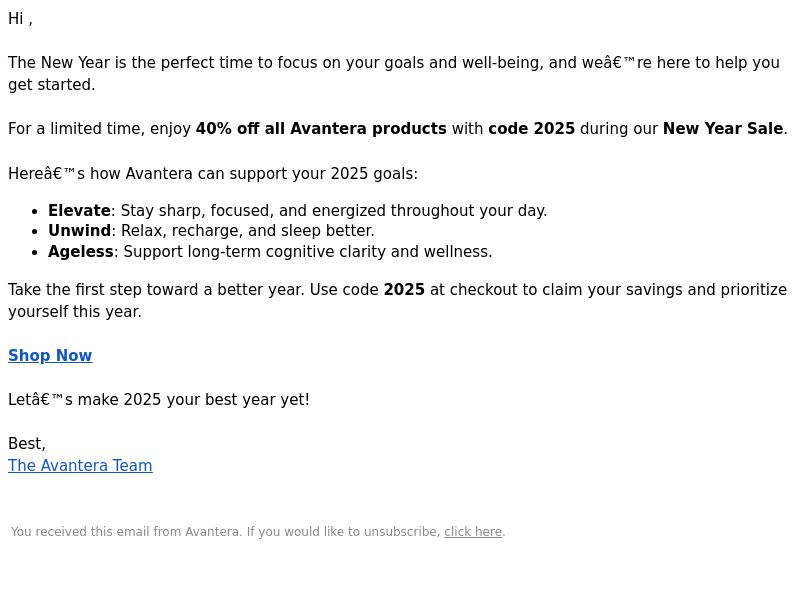Viewport: 800px width, 600px height.
Task: Click the 'Stay sharp, focused, and energized' description
Action: 334,211
